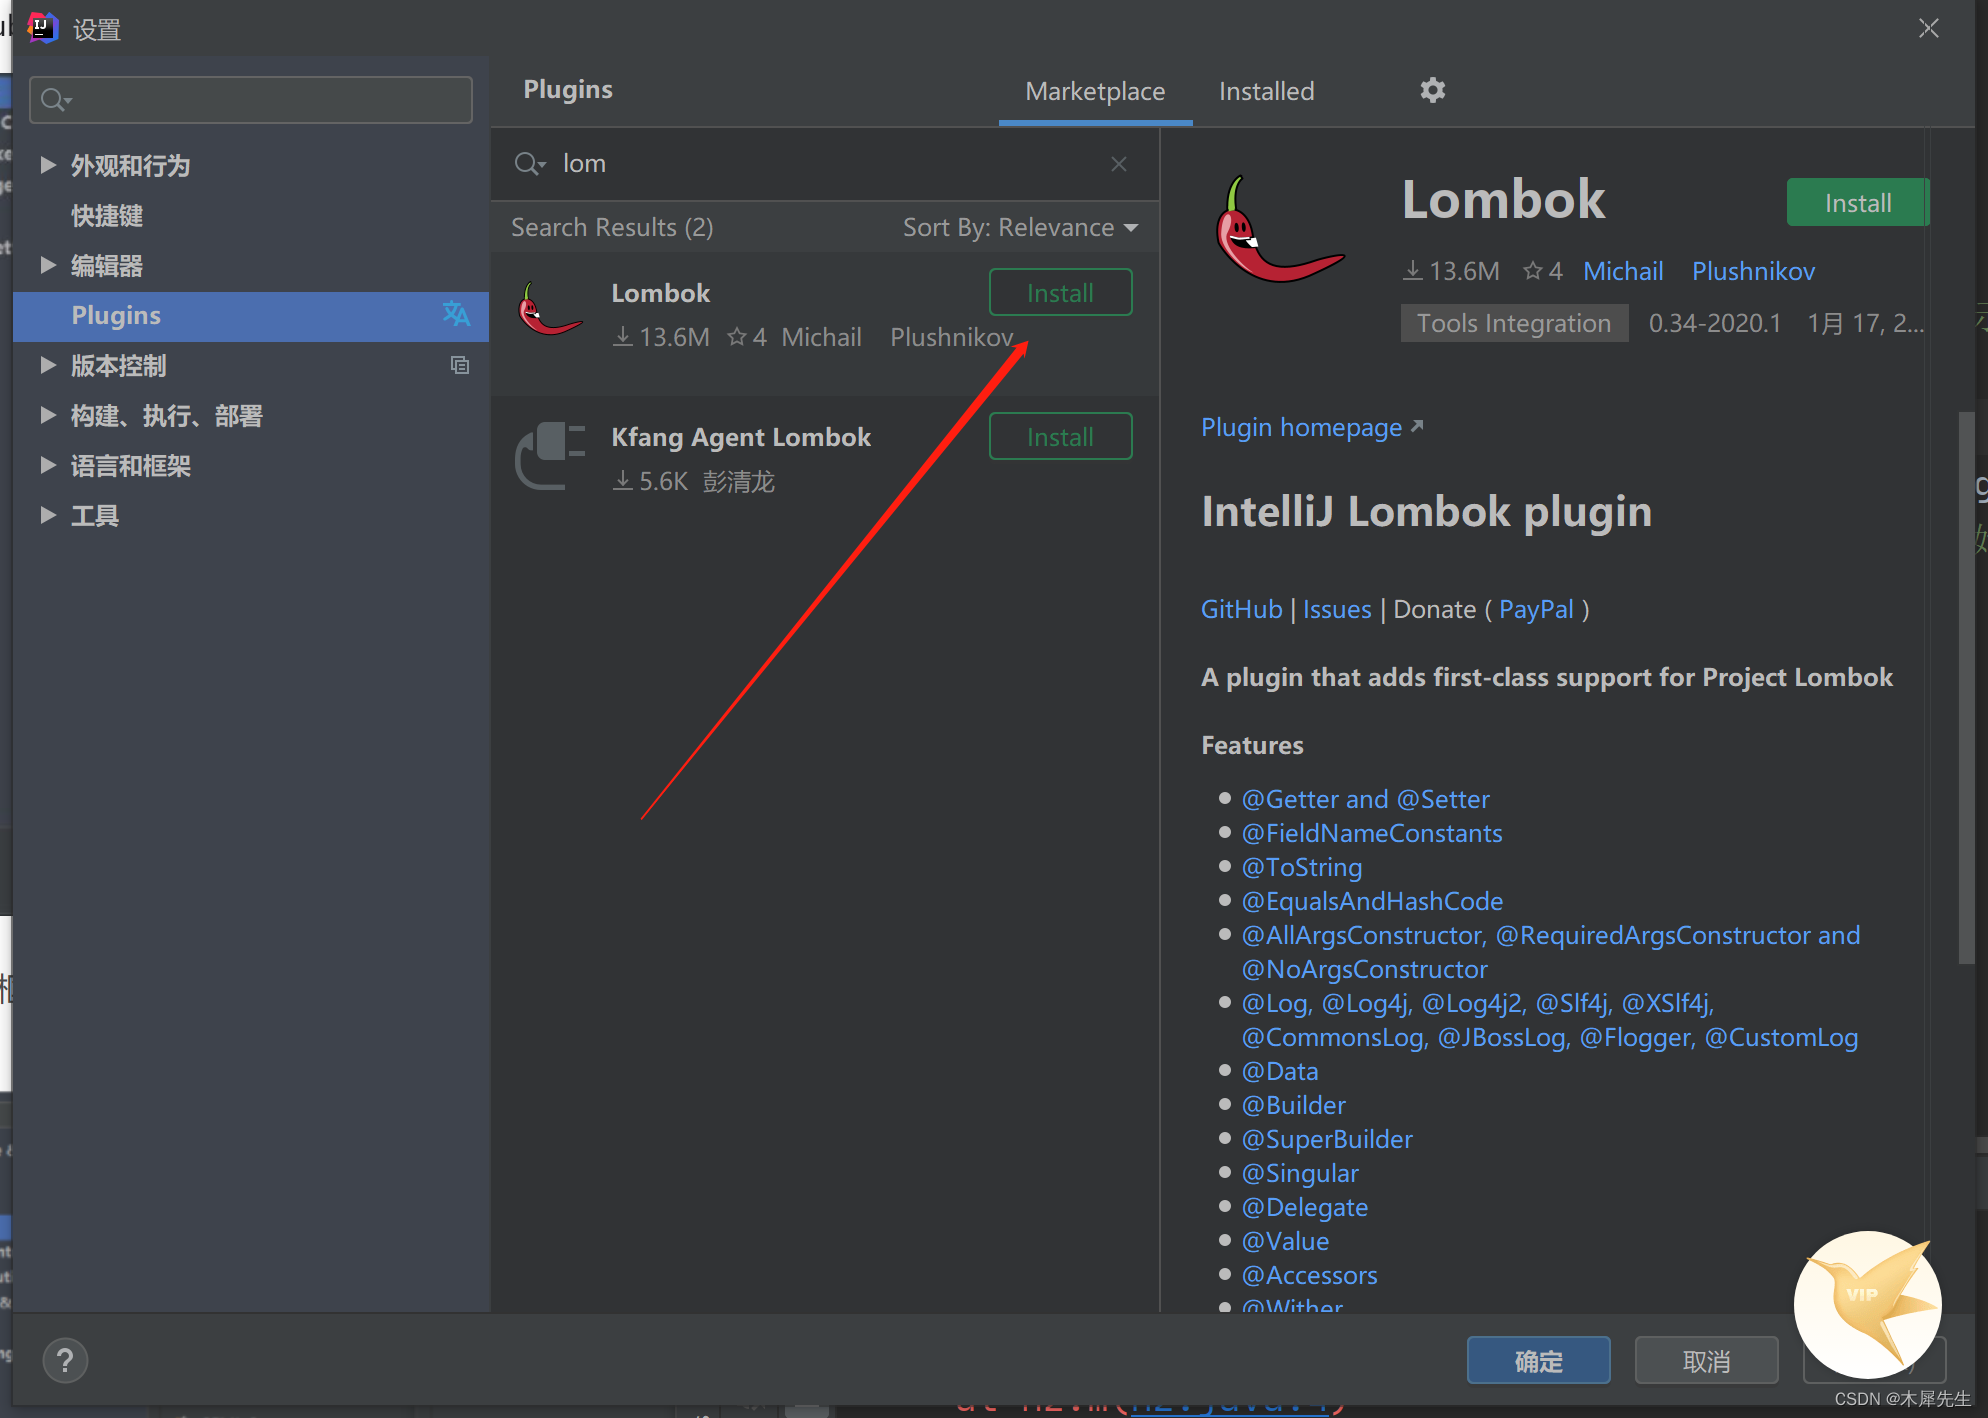Image resolution: width=1988 pixels, height=1418 pixels.
Task: Switch to the Marketplace tab
Action: tap(1095, 91)
